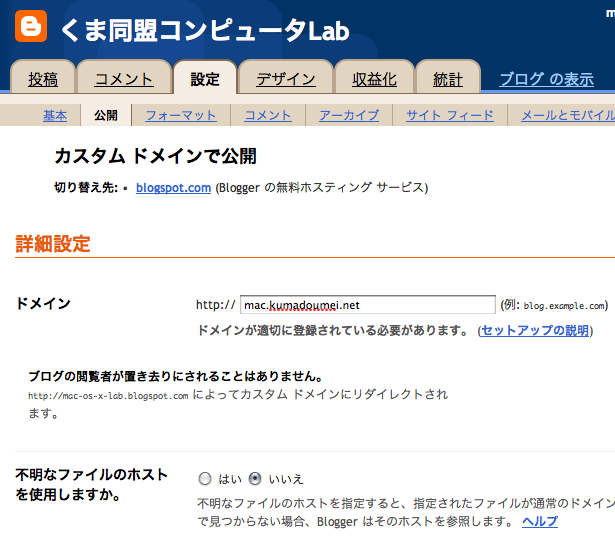The height and width of the screenshot is (549, 615).
Task: Open the ヘルプ link
Action: tap(540, 521)
